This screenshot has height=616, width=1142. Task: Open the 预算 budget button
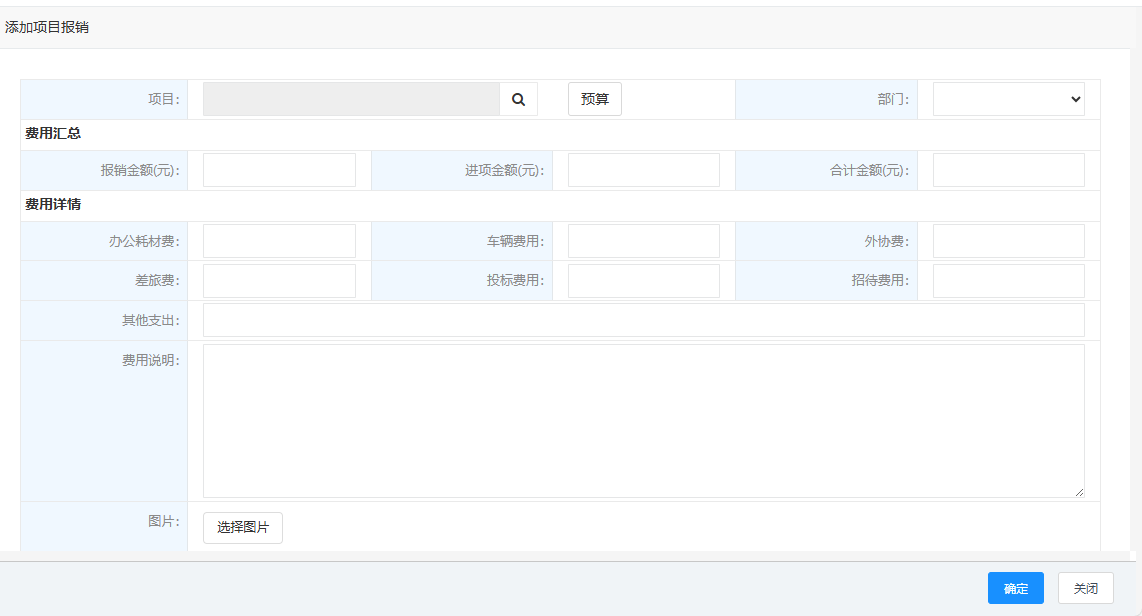point(594,100)
